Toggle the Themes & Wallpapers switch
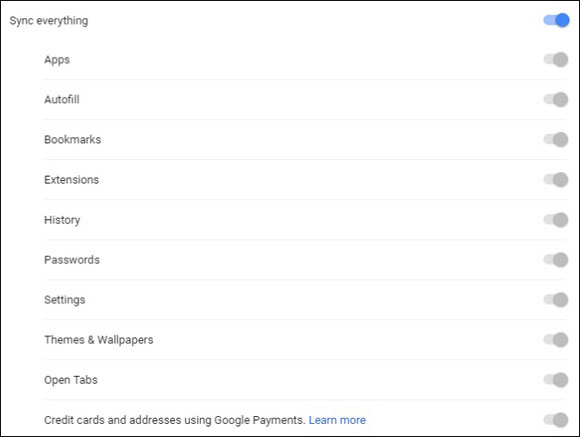The width and height of the screenshot is (580, 437). [556, 340]
